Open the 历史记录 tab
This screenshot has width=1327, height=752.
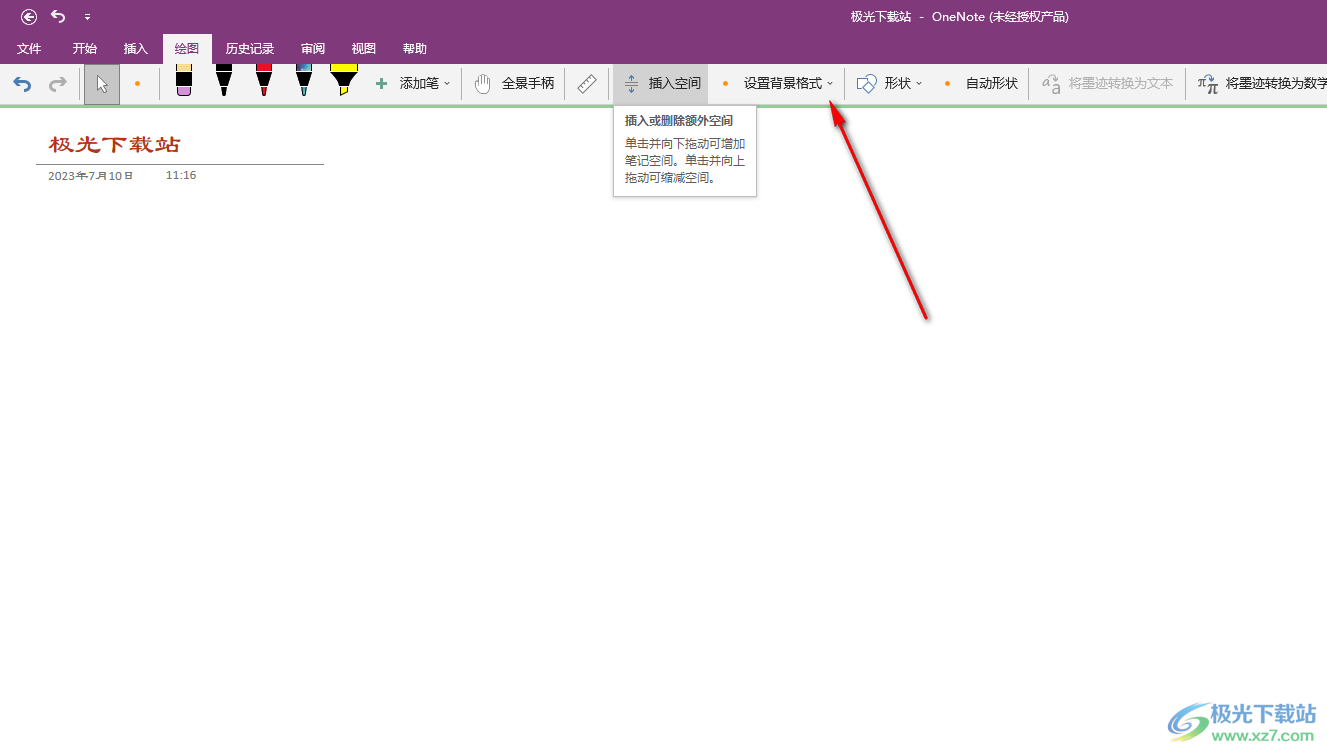click(249, 48)
